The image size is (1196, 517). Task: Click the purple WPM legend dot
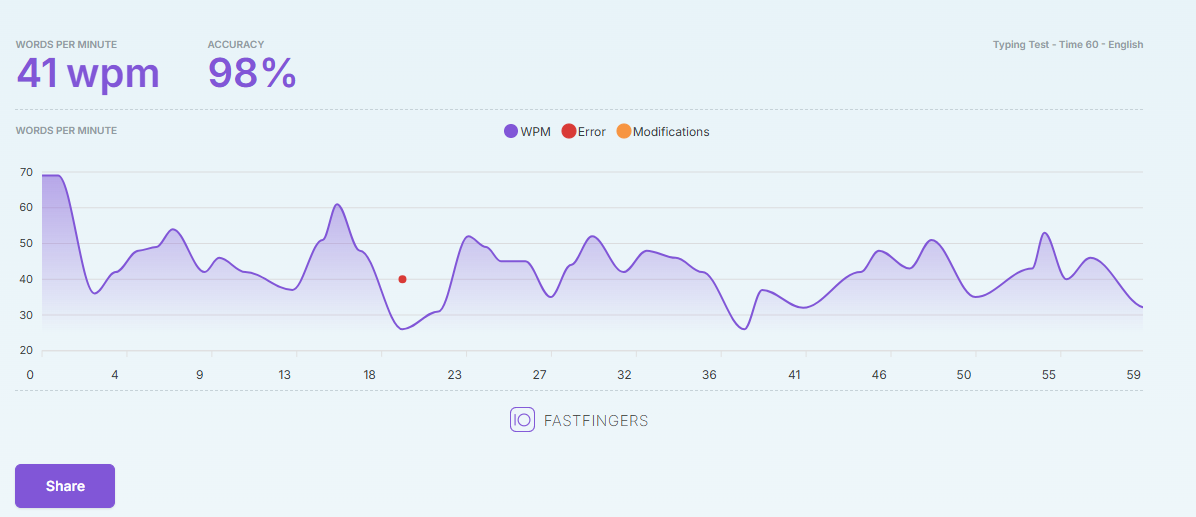511,131
